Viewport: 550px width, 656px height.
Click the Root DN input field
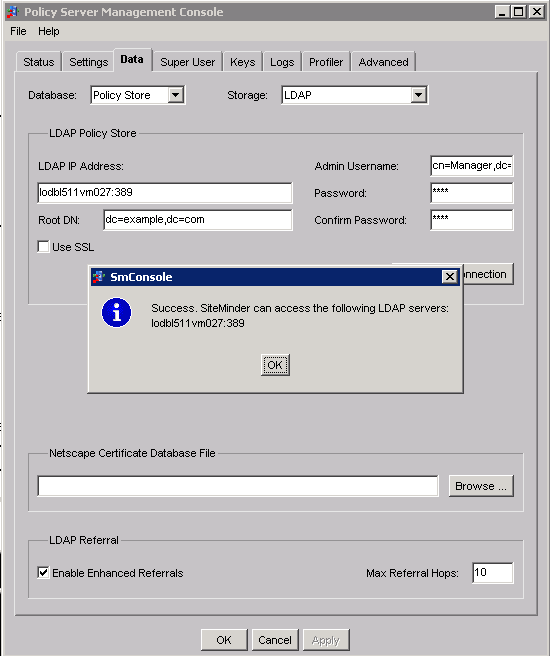click(x=198, y=220)
